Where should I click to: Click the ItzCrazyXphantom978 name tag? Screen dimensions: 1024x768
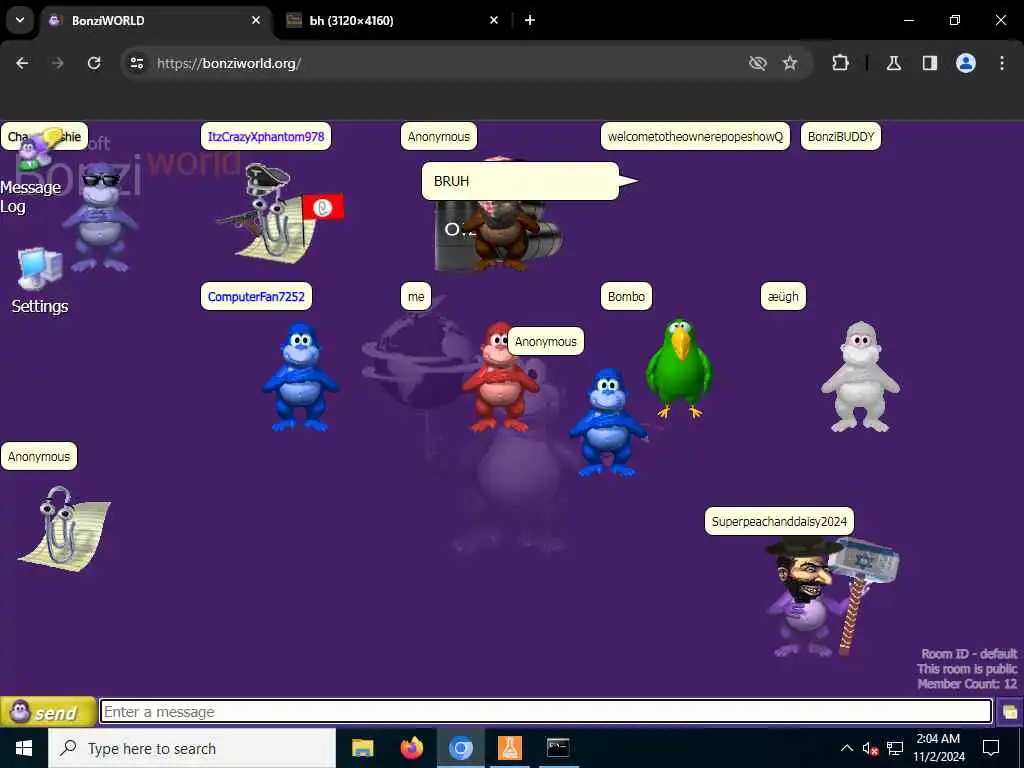266,136
